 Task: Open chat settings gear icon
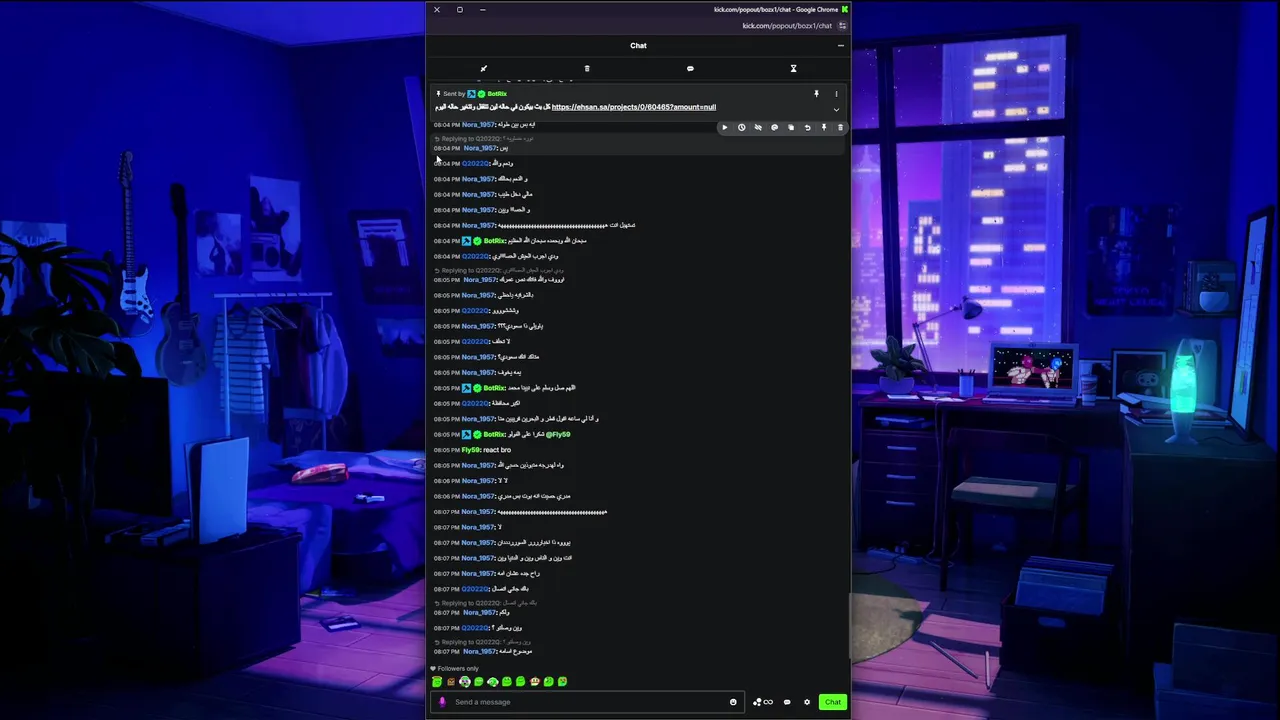pyautogui.click(x=807, y=702)
